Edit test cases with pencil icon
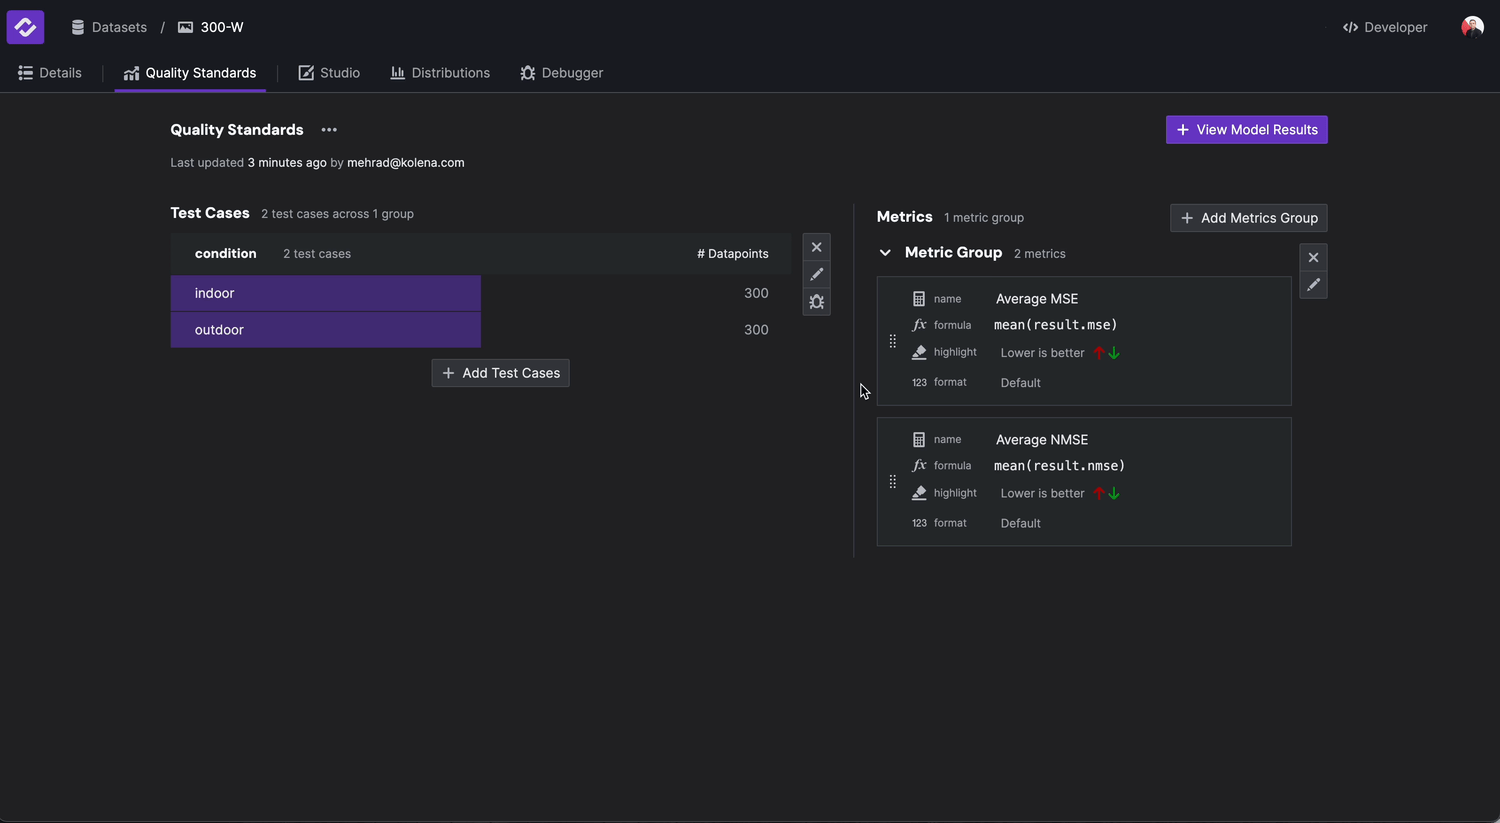The image size is (1500, 823). pyautogui.click(x=816, y=274)
